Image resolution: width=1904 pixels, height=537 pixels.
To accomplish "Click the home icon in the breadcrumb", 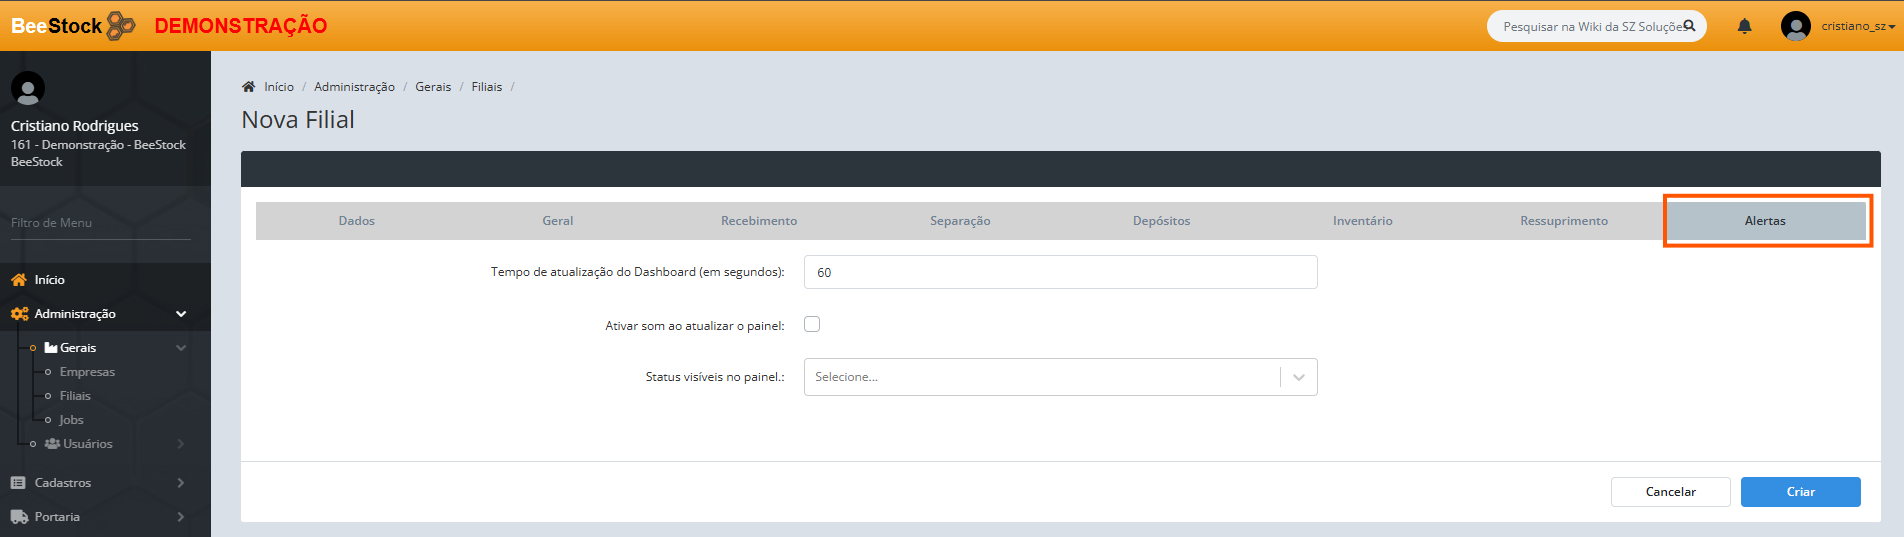I will (x=249, y=87).
